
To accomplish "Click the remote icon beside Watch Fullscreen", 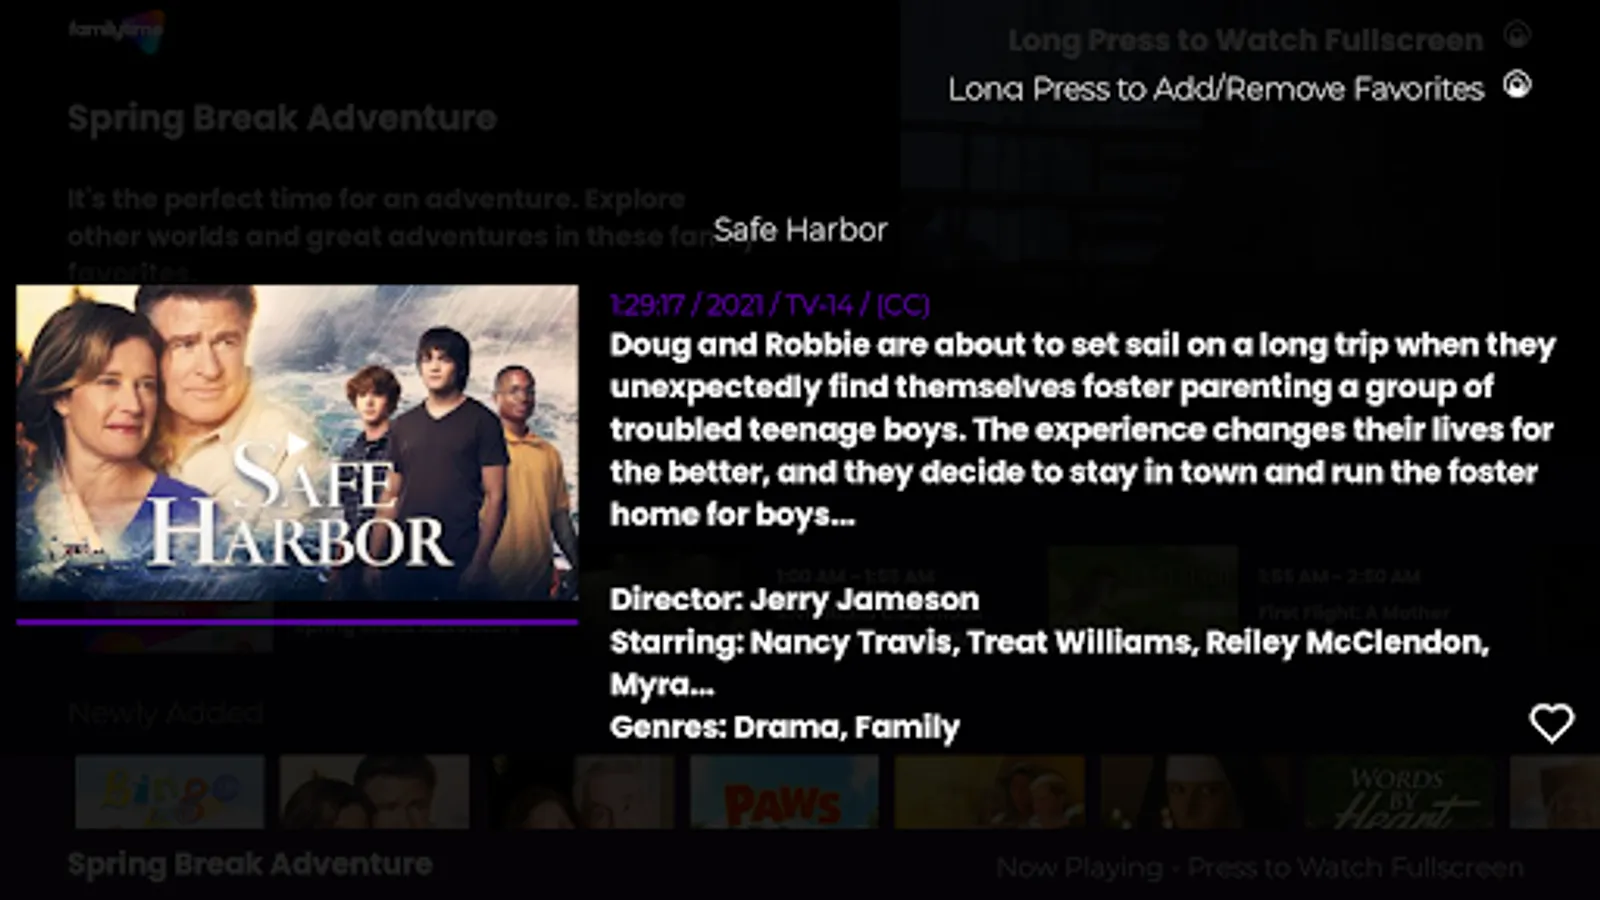I will coord(1517,35).
